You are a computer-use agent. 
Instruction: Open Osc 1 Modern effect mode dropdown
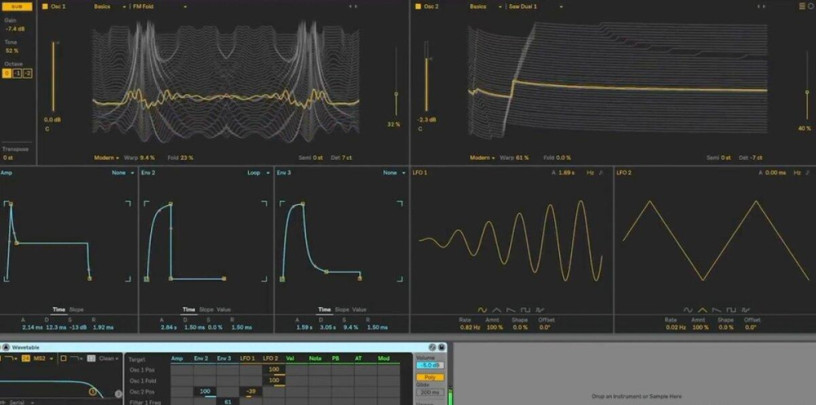[x=106, y=157]
